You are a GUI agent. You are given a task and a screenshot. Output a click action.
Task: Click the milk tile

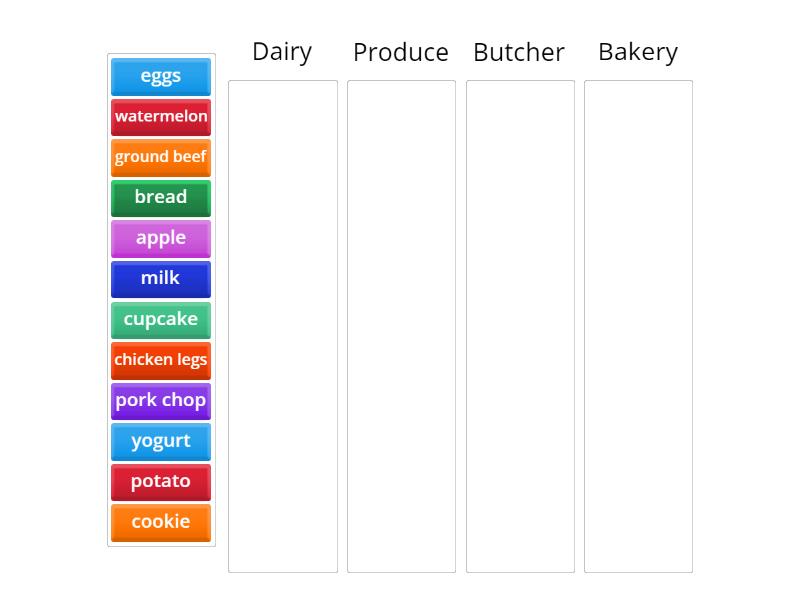(x=160, y=279)
